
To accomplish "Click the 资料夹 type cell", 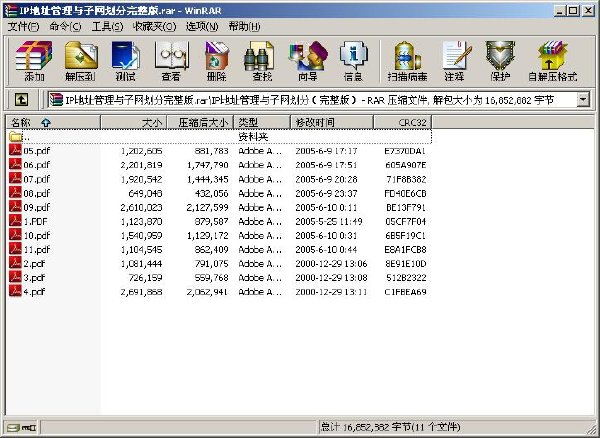I will point(253,137).
